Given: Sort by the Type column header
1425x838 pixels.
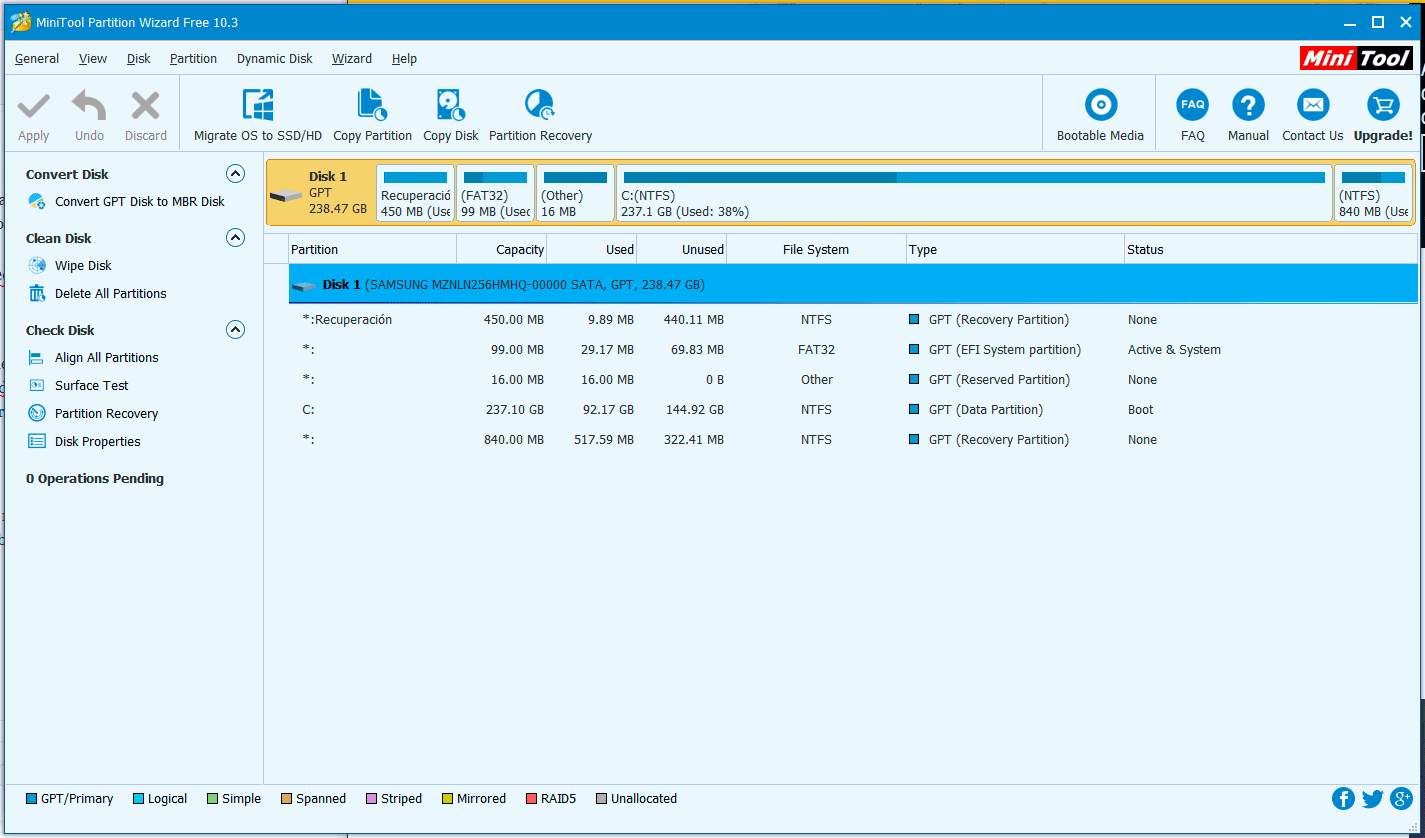Looking at the screenshot, I should (x=1015, y=250).
